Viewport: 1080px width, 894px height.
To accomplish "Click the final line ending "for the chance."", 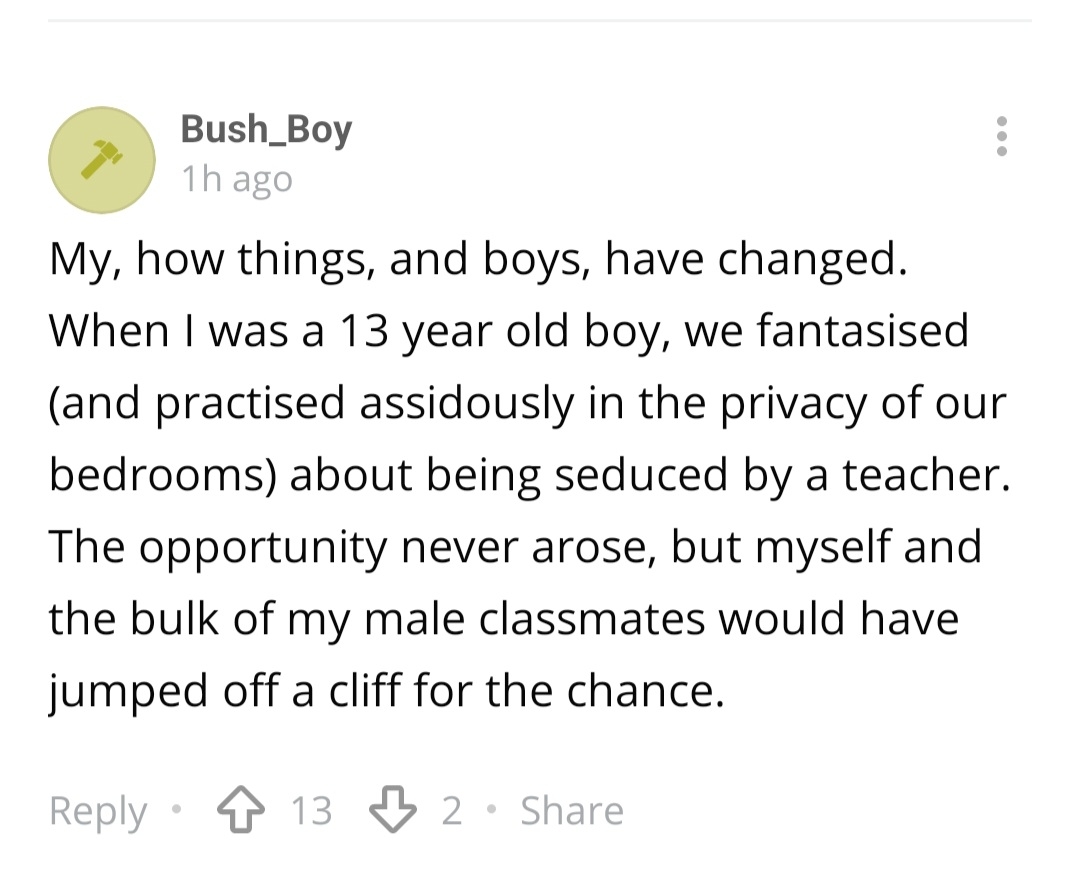I will coord(386,691).
